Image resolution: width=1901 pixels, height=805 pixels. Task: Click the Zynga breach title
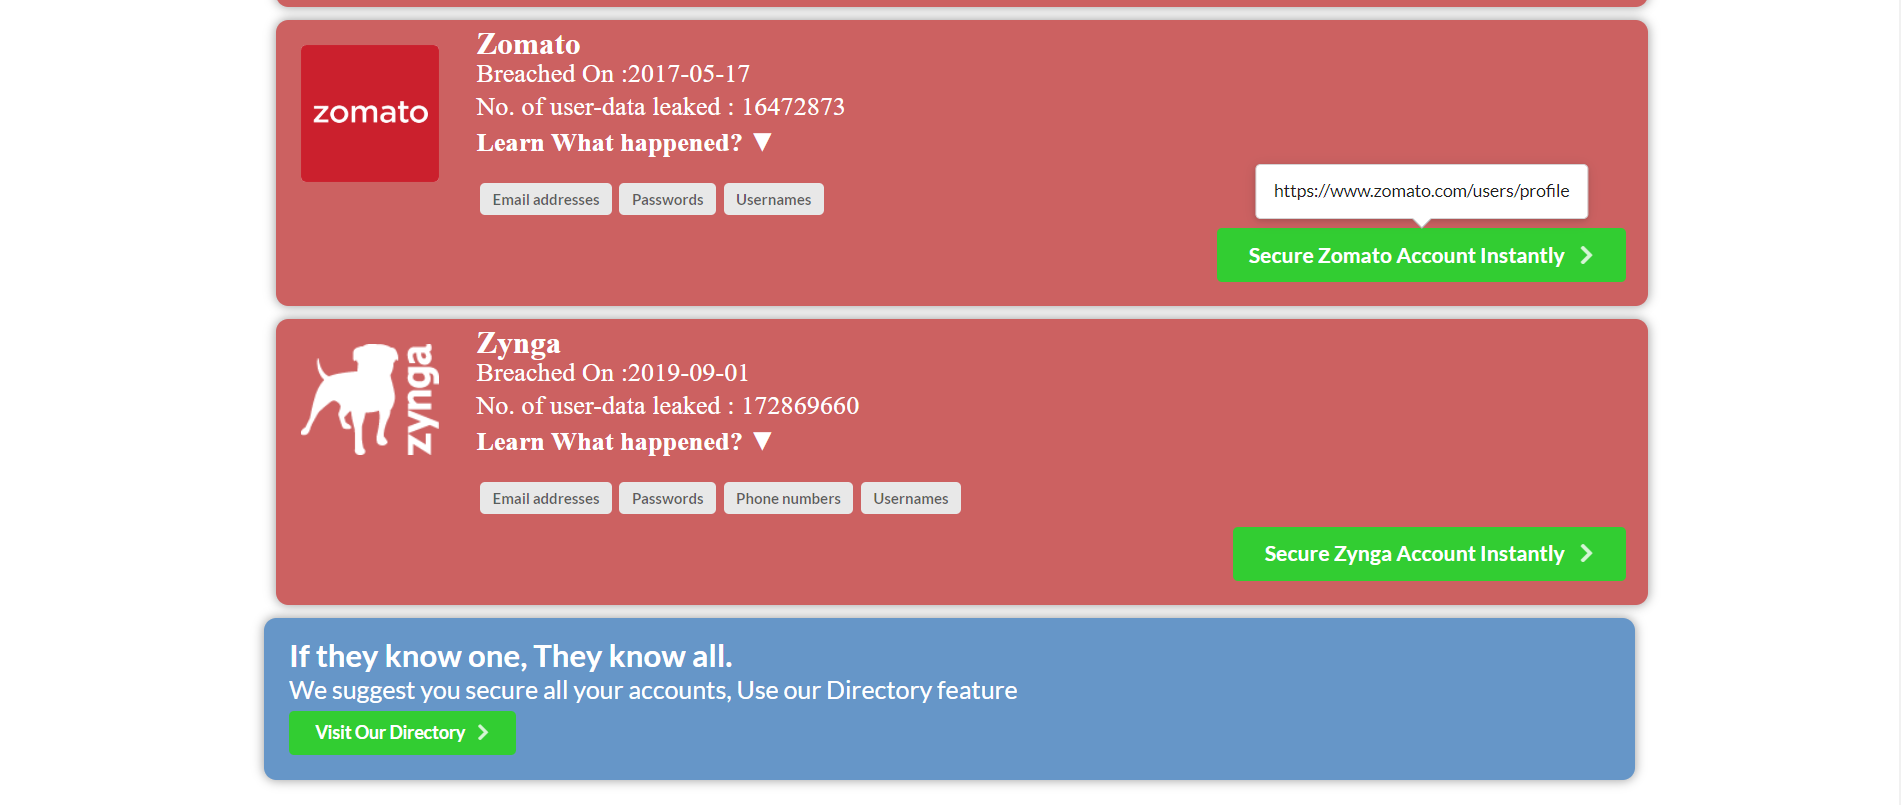pyautogui.click(x=518, y=343)
